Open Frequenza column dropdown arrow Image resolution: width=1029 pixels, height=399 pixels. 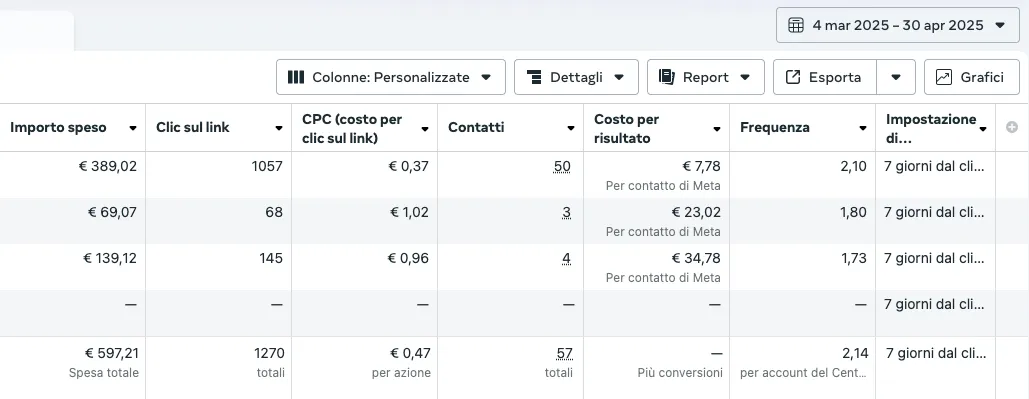[863, 129]
